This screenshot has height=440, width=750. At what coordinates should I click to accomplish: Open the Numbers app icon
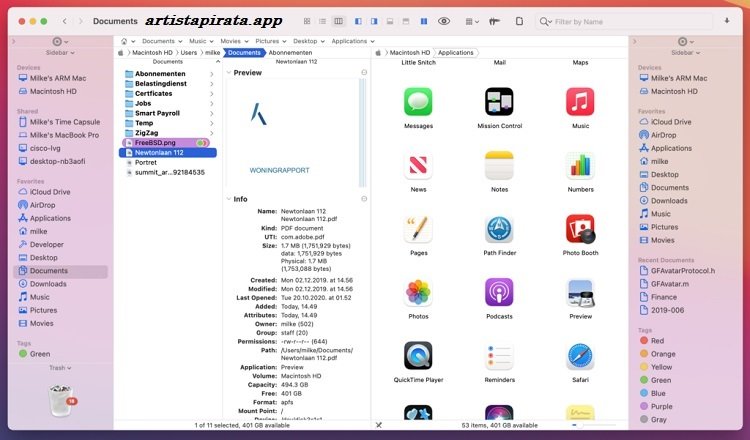(x=580, y=165)
